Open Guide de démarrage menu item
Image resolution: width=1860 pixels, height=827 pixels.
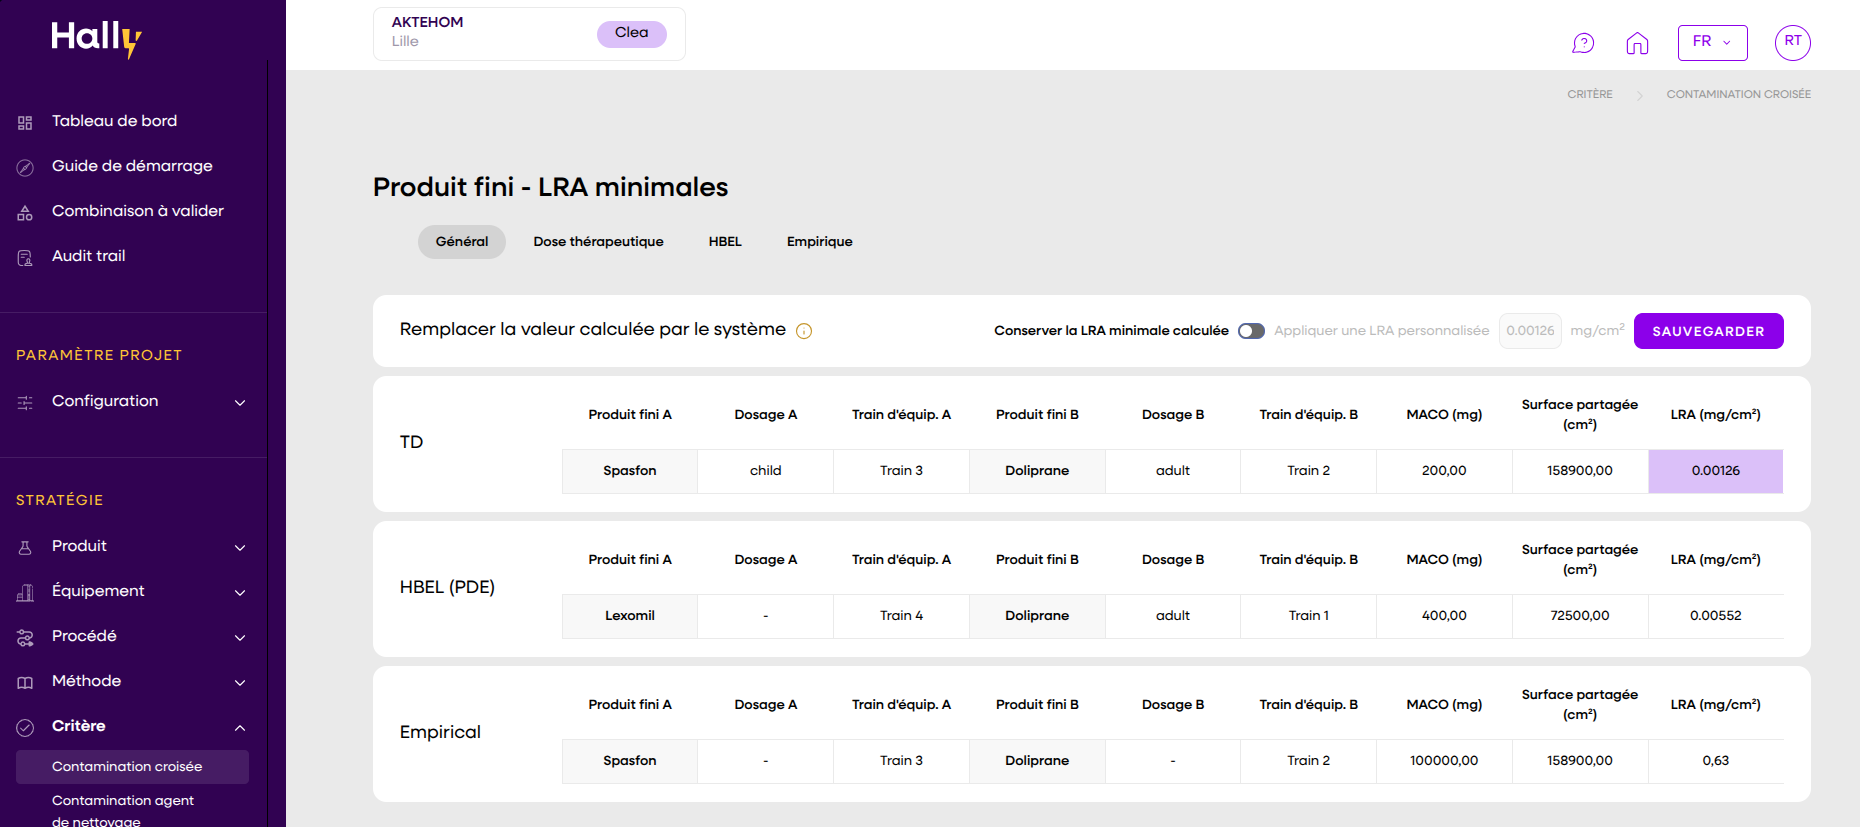point(133,166)
